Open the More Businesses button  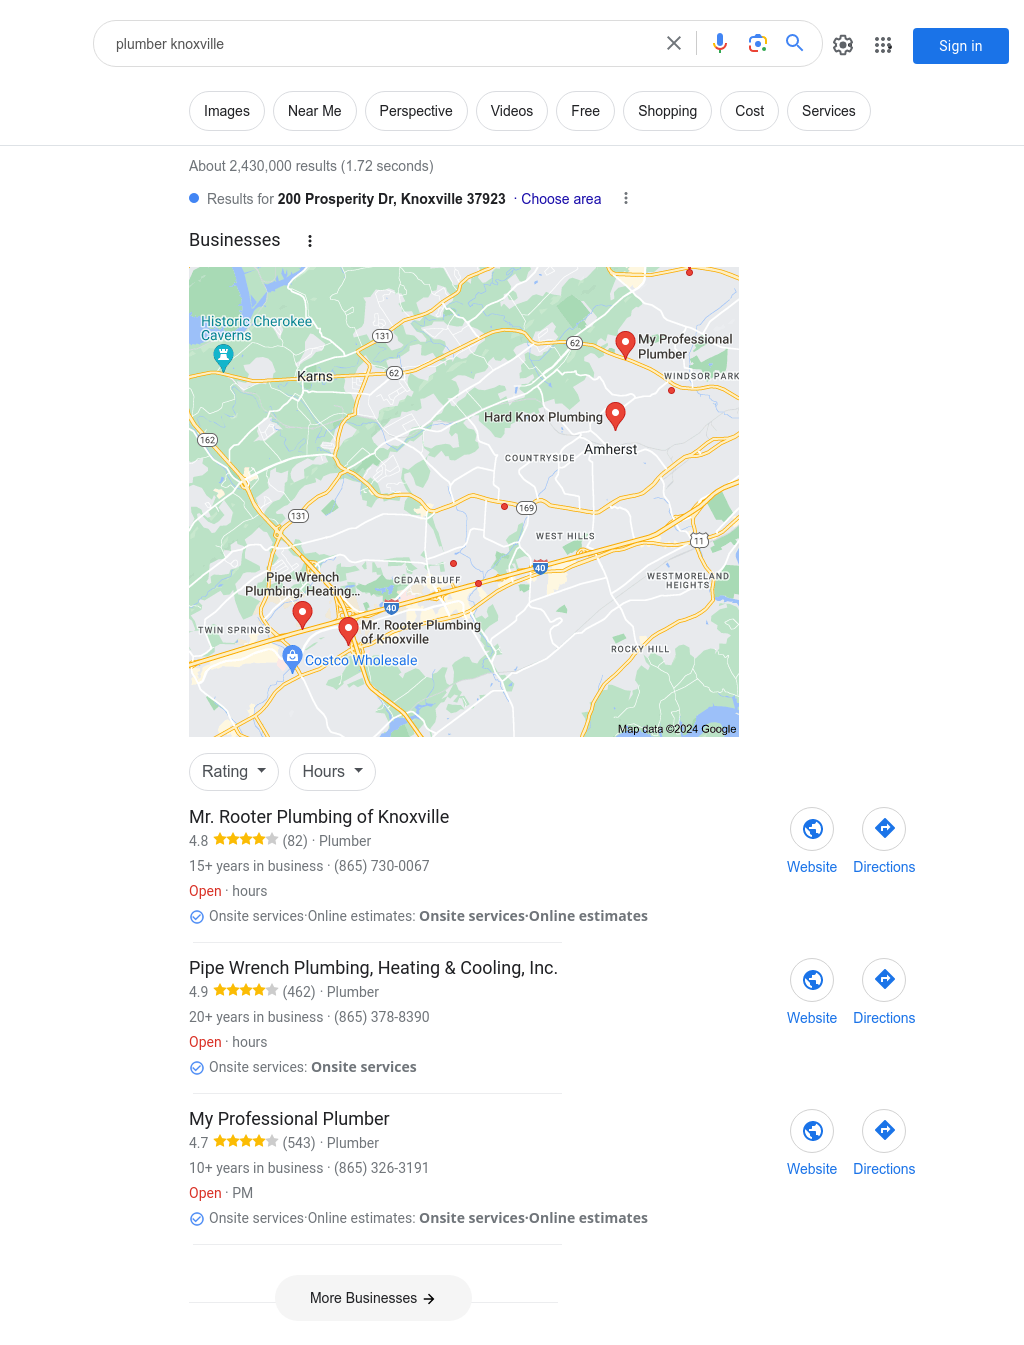[373, 1298]
